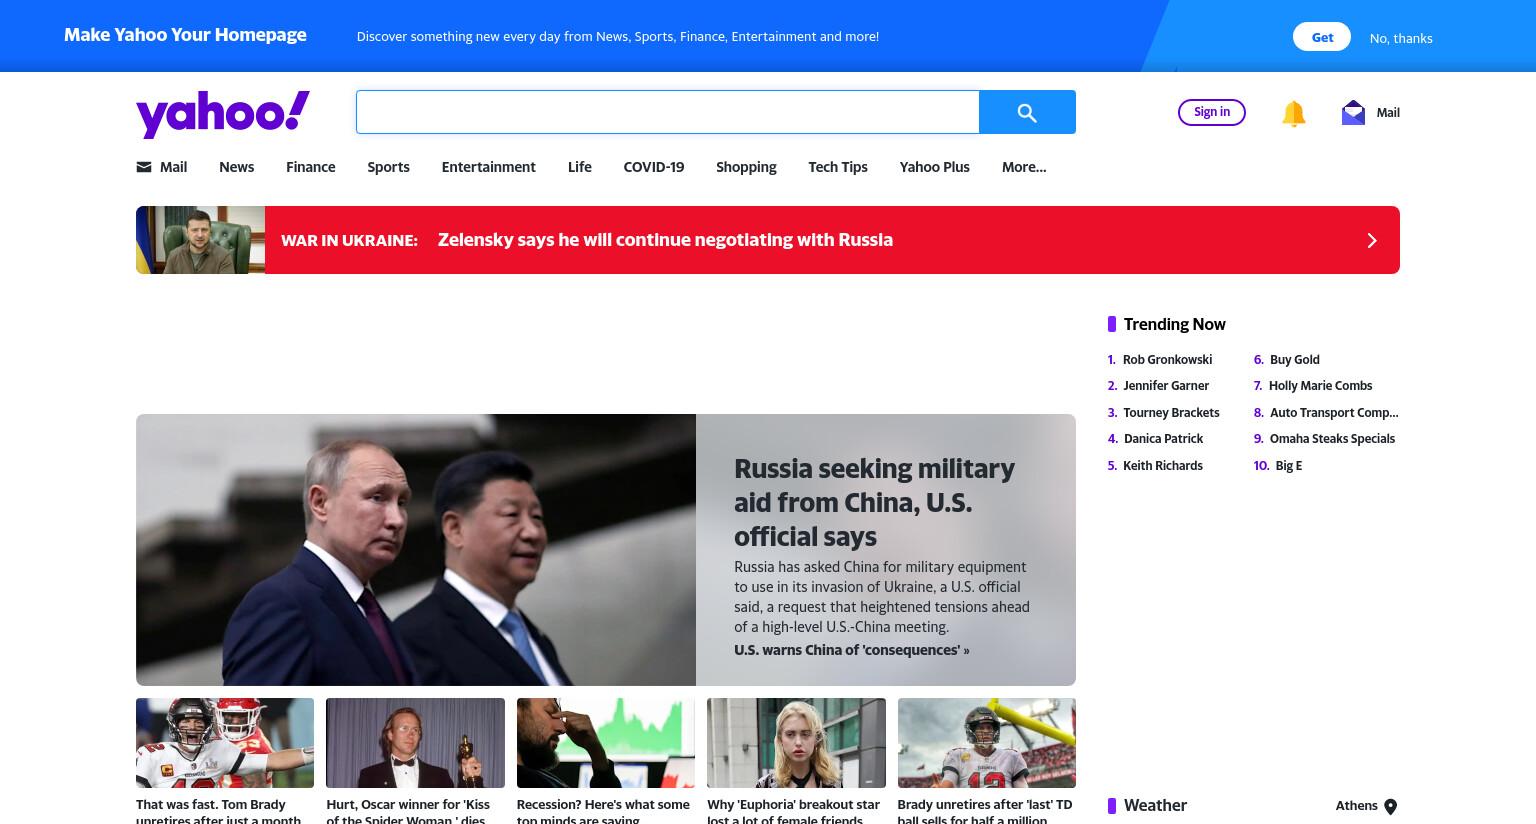1536x824 pixels.
Task: Read 'Russia seeking military aid from China' story
Action: pos(874,502)
